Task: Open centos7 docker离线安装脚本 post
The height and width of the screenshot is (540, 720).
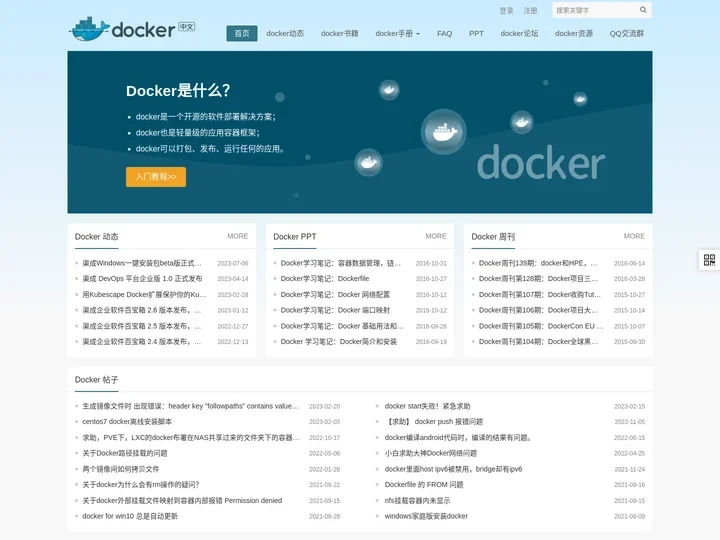Action: pos(127,422)
